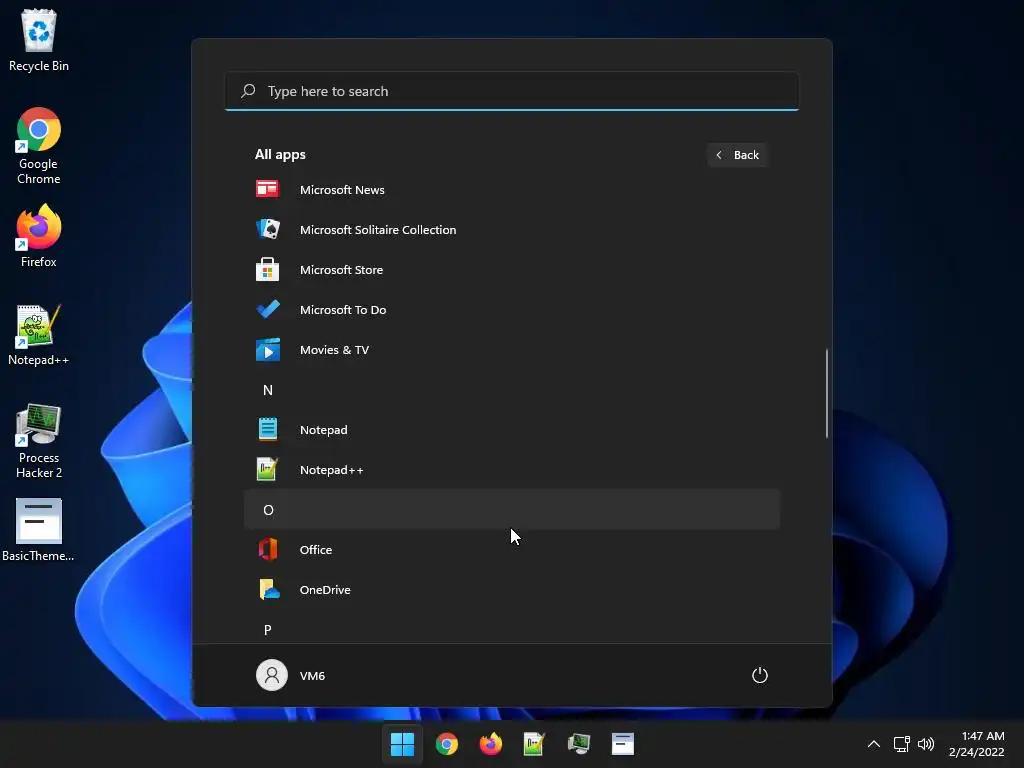Open Process Hacker from the taskbar

click(579, 744)
